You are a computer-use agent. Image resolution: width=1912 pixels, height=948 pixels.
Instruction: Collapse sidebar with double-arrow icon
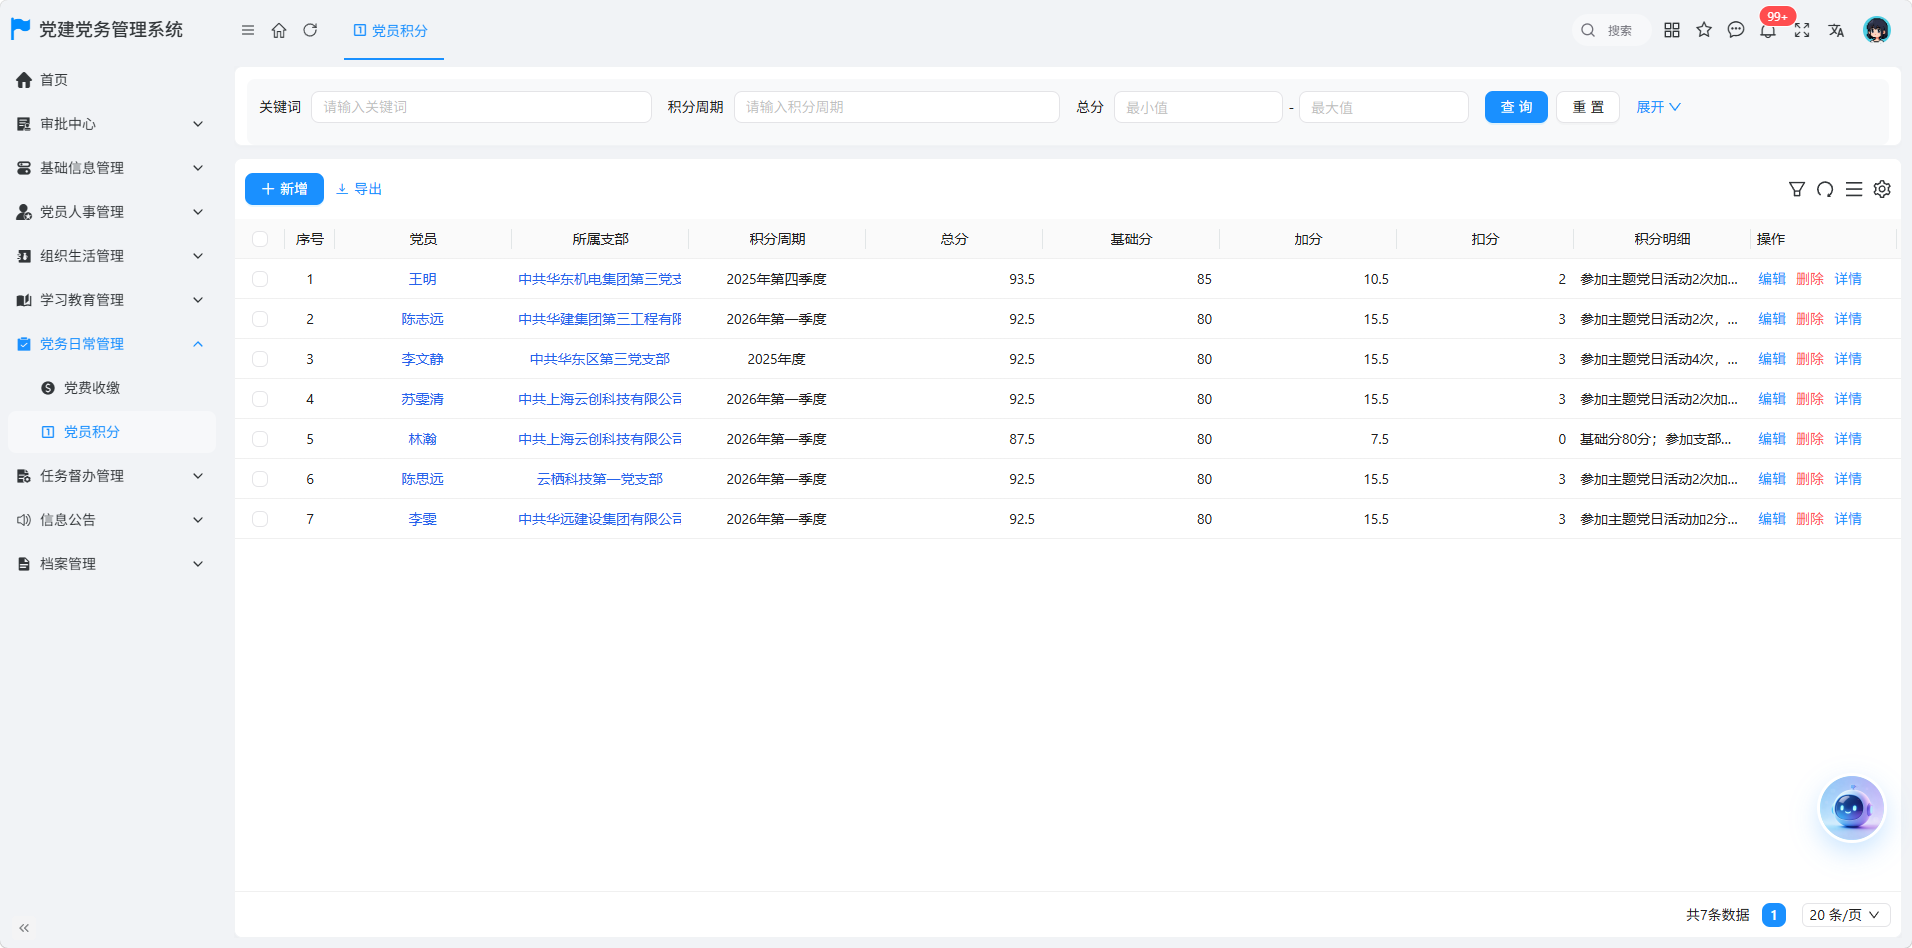click(24, 928)
